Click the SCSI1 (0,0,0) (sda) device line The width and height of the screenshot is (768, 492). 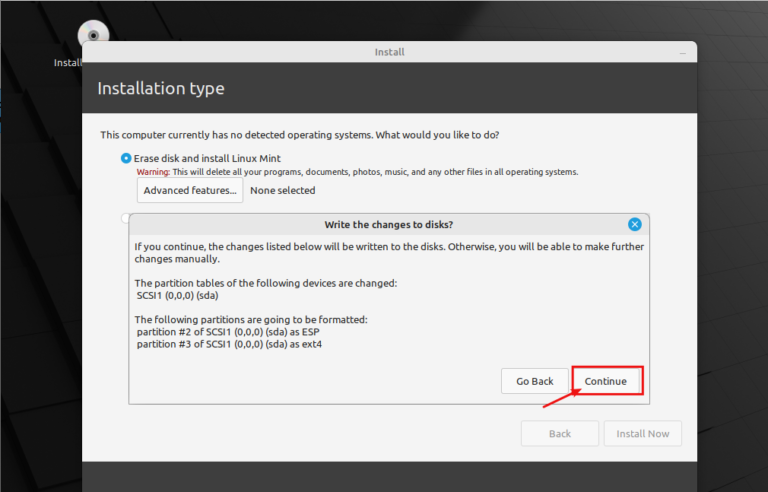[177, 295]
